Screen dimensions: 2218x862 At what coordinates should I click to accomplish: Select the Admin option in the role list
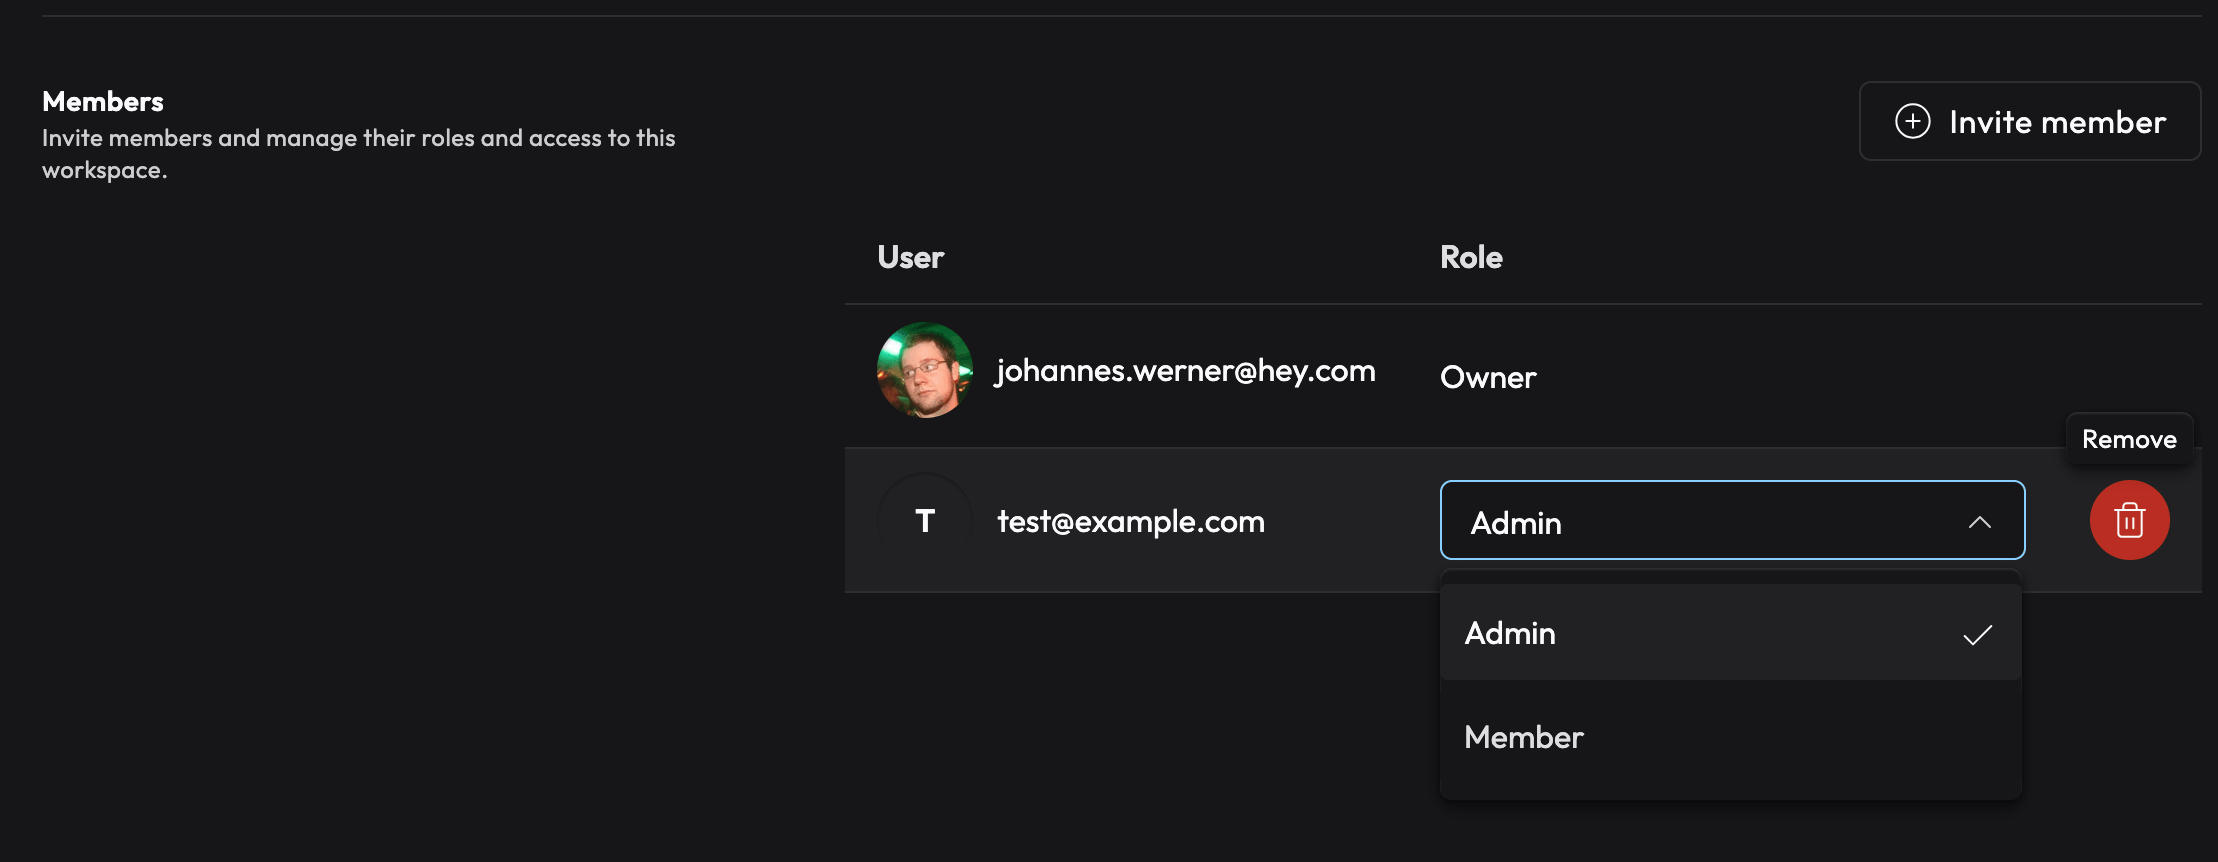[1731, 633]
